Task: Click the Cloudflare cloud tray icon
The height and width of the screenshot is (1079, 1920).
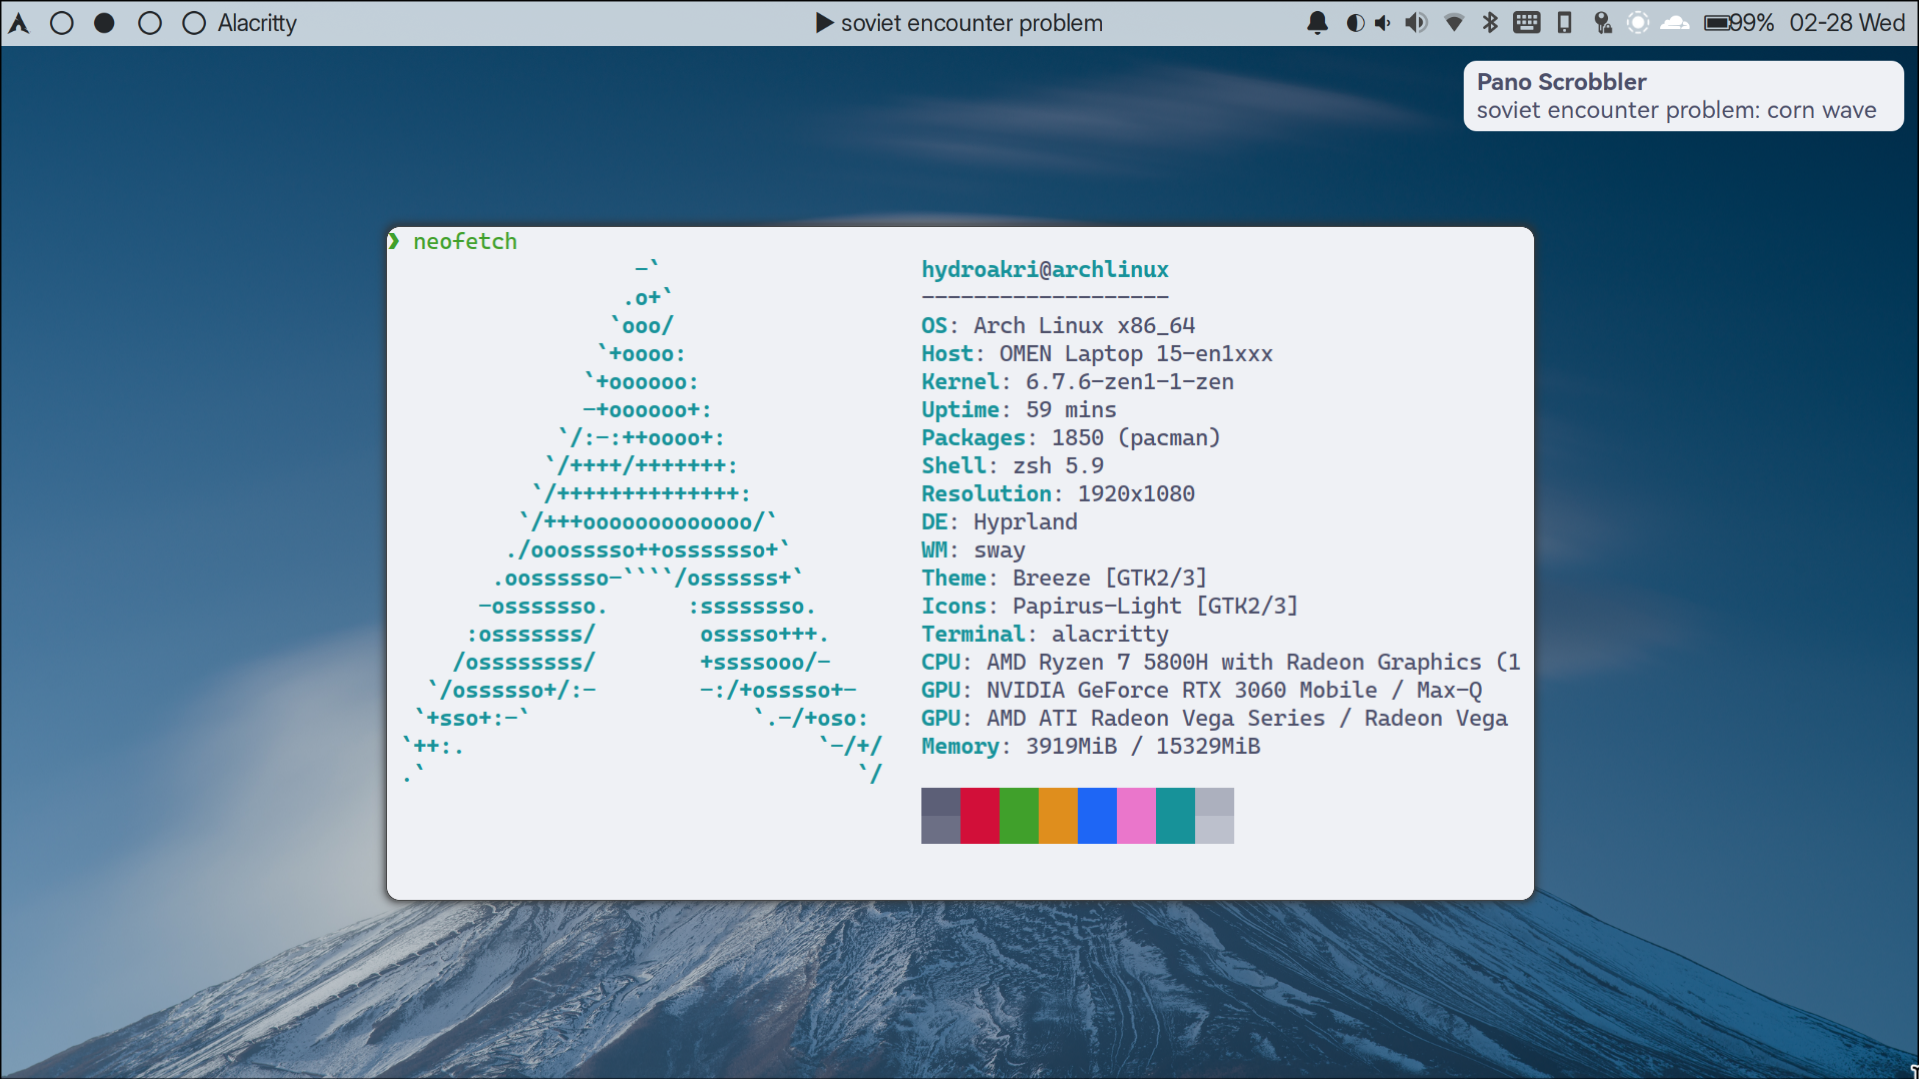Action: (1675, 23)
